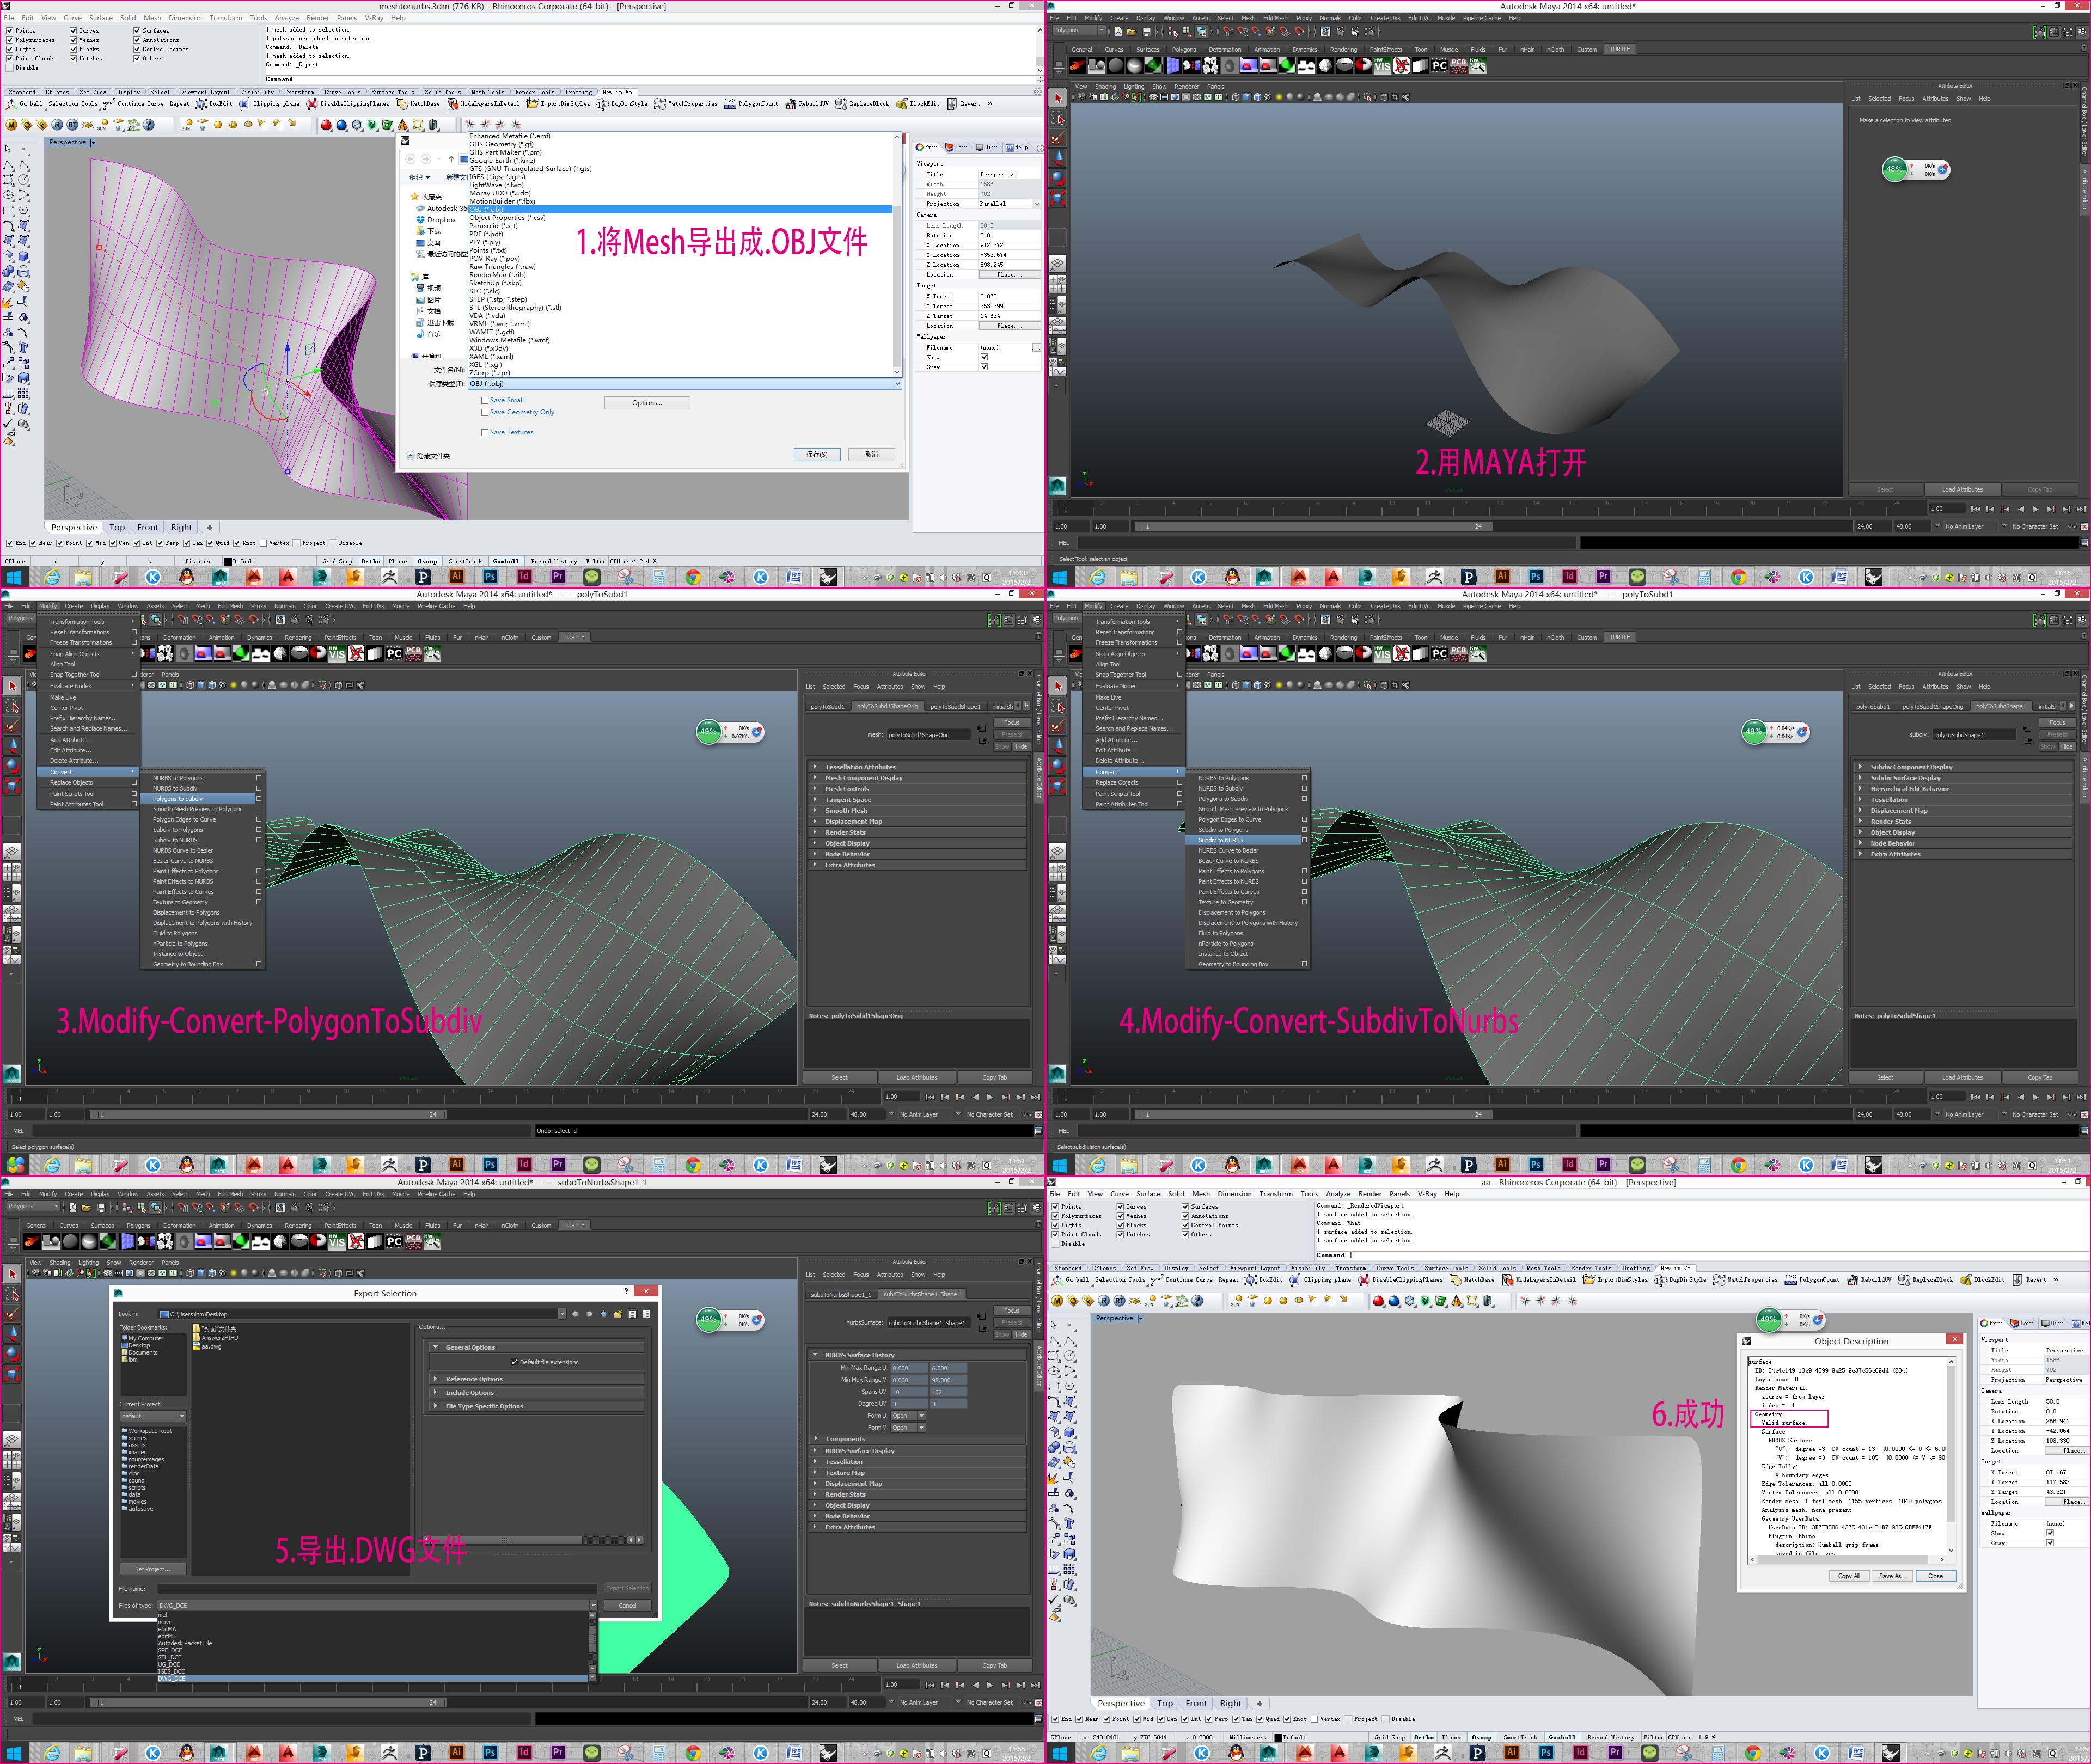Click up-arrow navigation icon in Rhino save dialog
The image size is (2091, 1764).
[x=451, y=159]
